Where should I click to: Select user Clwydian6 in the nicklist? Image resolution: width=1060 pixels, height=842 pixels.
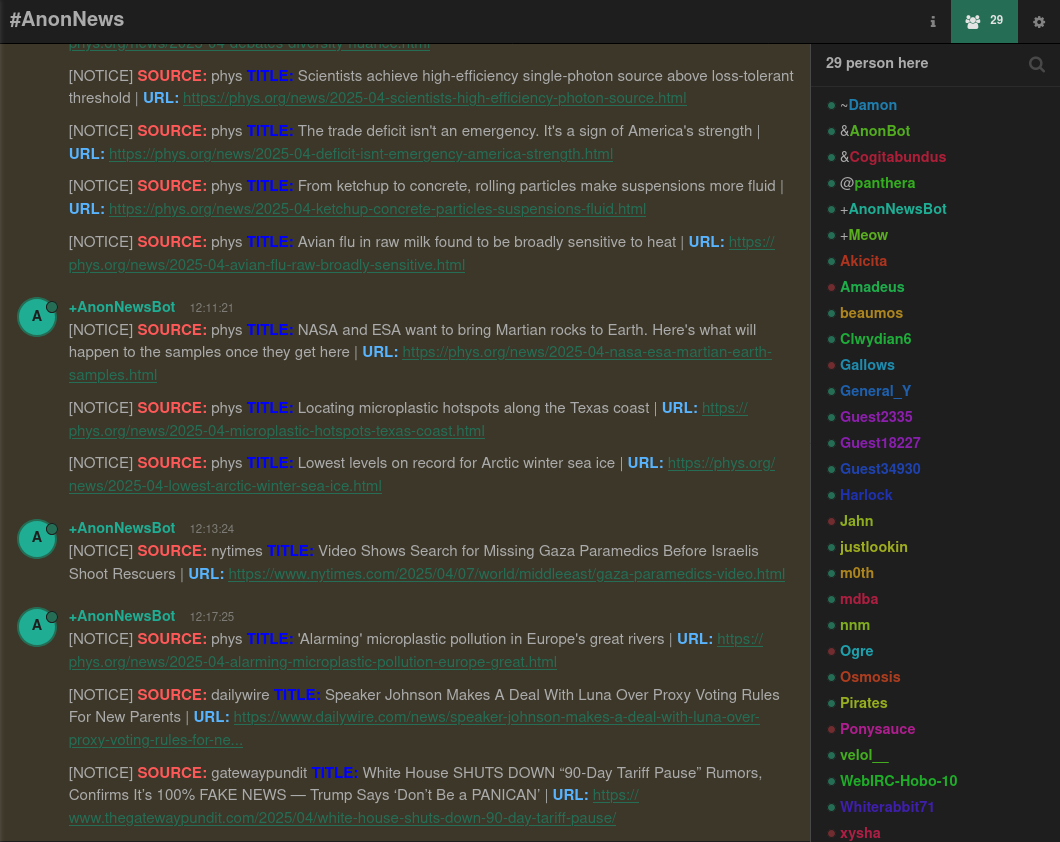coord(875,339)
